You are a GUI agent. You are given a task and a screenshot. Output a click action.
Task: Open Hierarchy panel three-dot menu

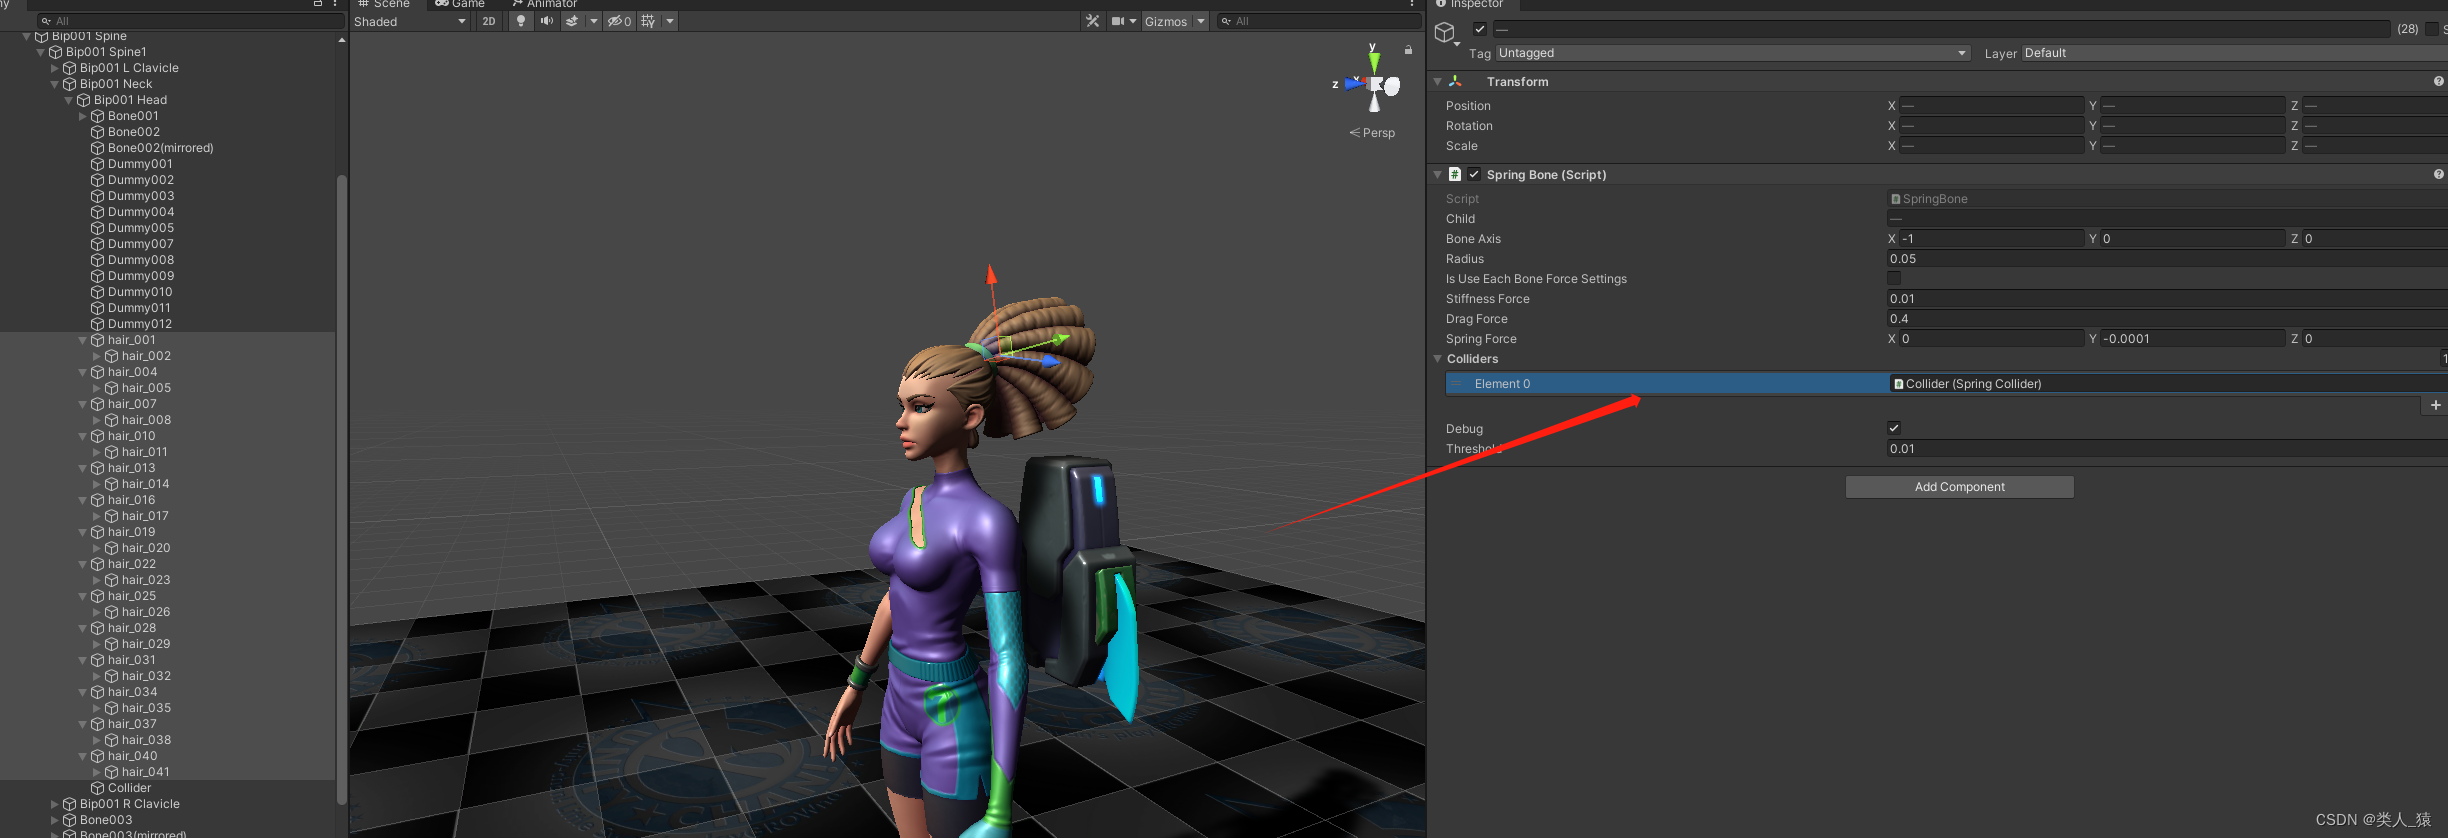335,4
